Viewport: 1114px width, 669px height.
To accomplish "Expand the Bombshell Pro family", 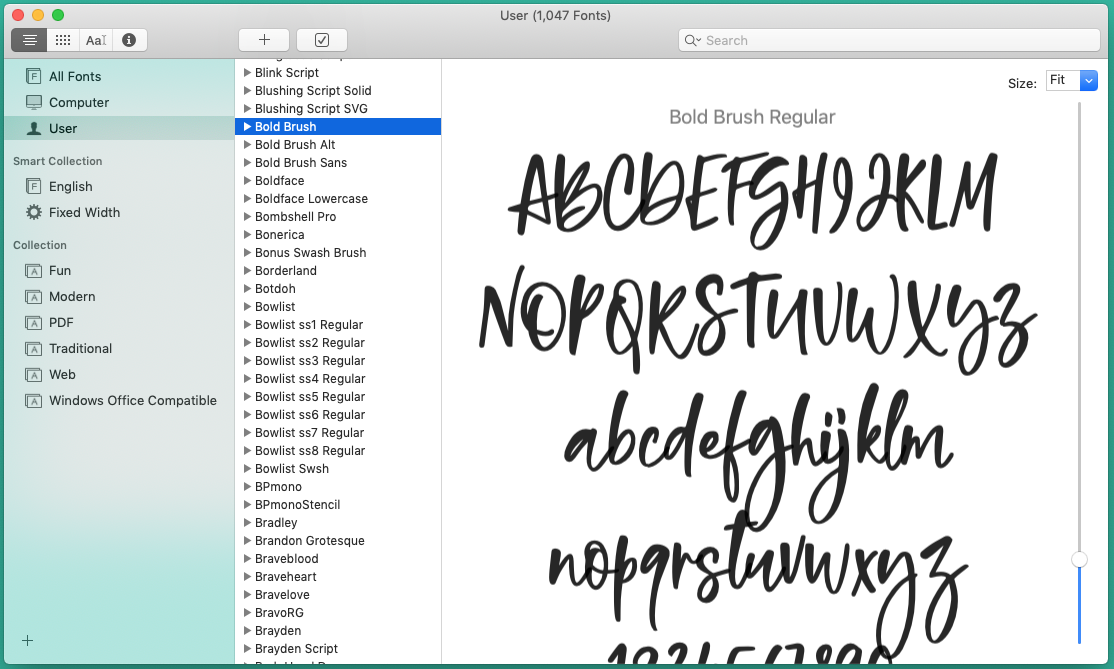I will tap(247, 217).
